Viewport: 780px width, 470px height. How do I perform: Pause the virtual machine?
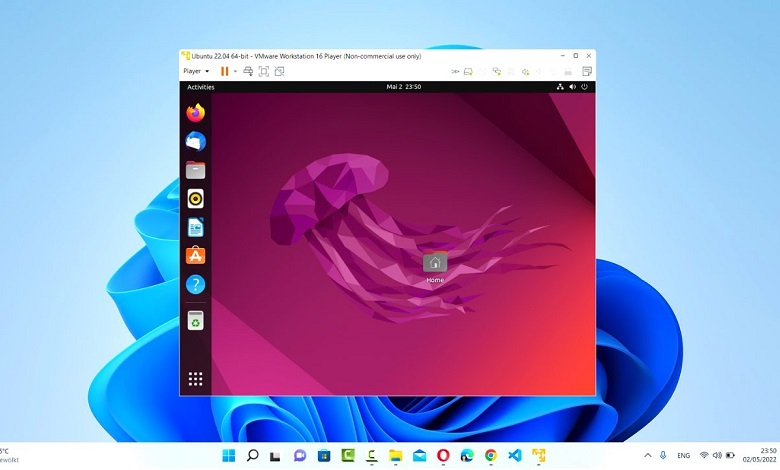[x=224, y=71]
